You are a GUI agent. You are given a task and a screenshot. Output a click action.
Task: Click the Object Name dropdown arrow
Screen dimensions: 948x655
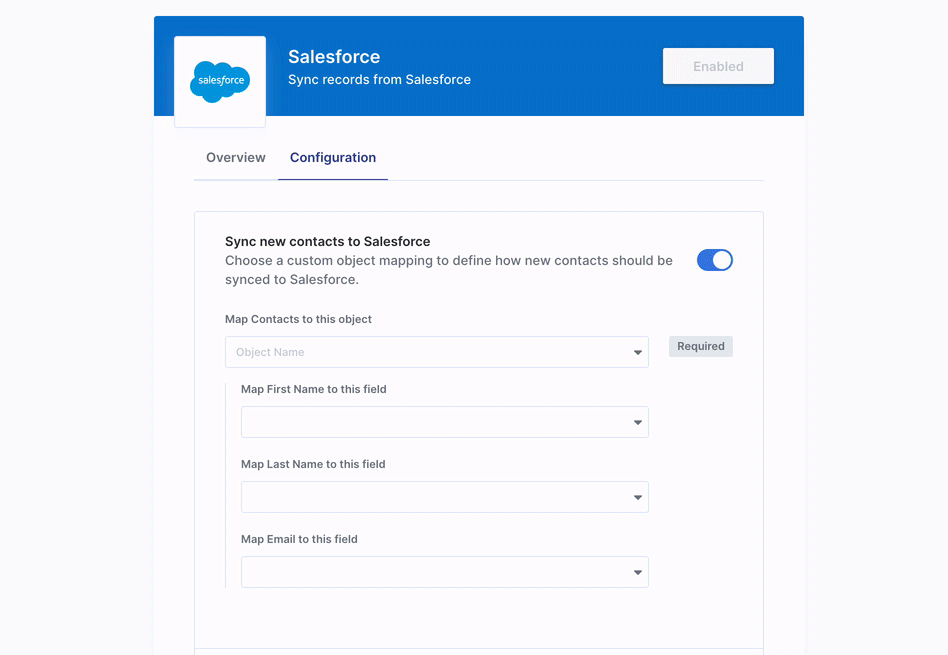(637, 353)
